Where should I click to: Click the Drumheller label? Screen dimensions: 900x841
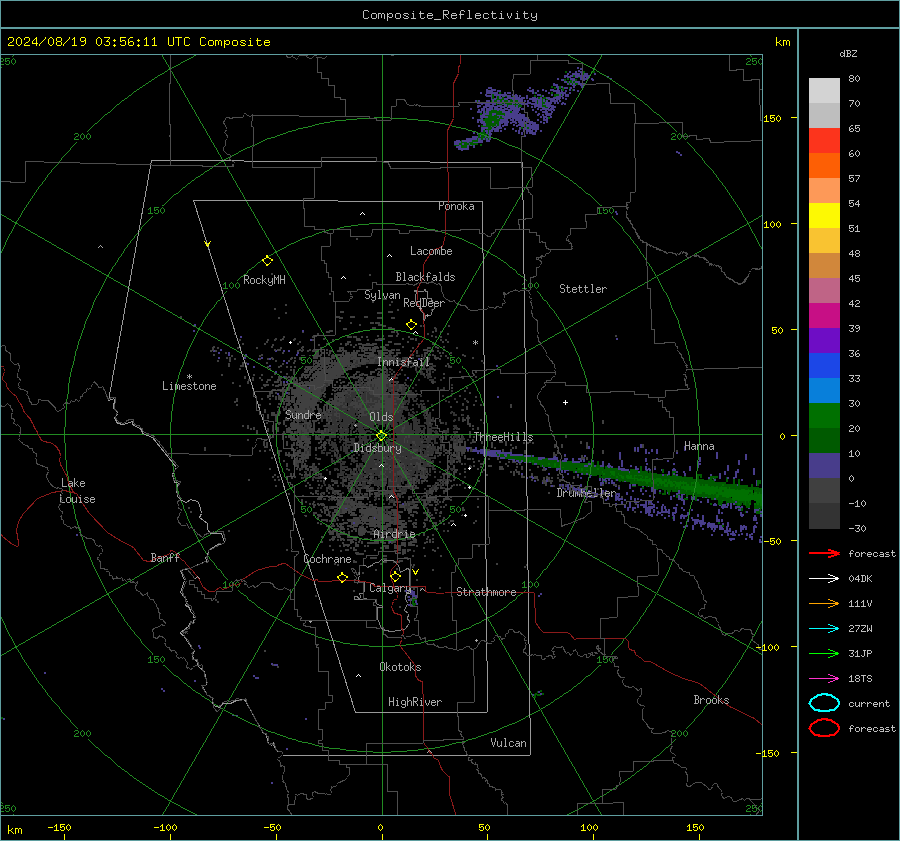(586, 493)
